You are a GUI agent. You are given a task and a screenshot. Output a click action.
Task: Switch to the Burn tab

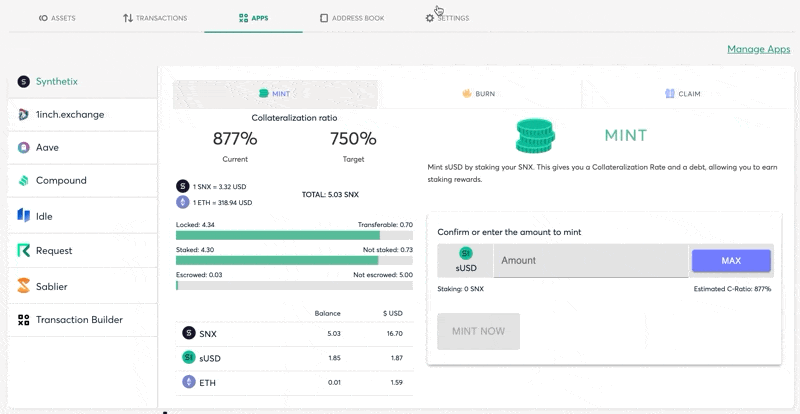[479, 94]
